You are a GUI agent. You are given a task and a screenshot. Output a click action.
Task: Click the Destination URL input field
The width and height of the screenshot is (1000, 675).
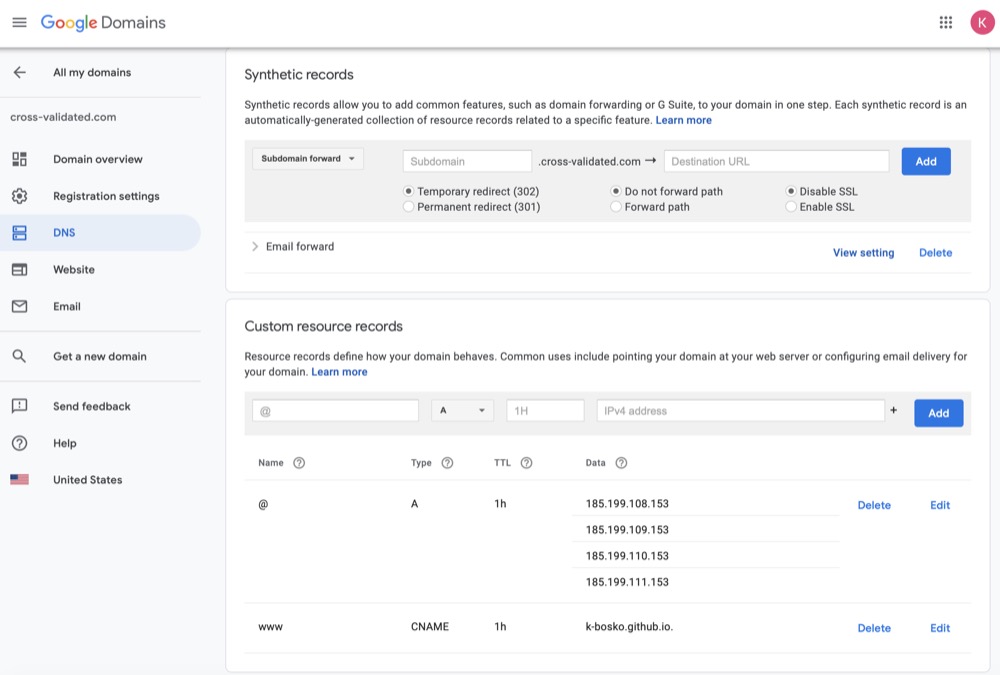click(x=776, y=161)
